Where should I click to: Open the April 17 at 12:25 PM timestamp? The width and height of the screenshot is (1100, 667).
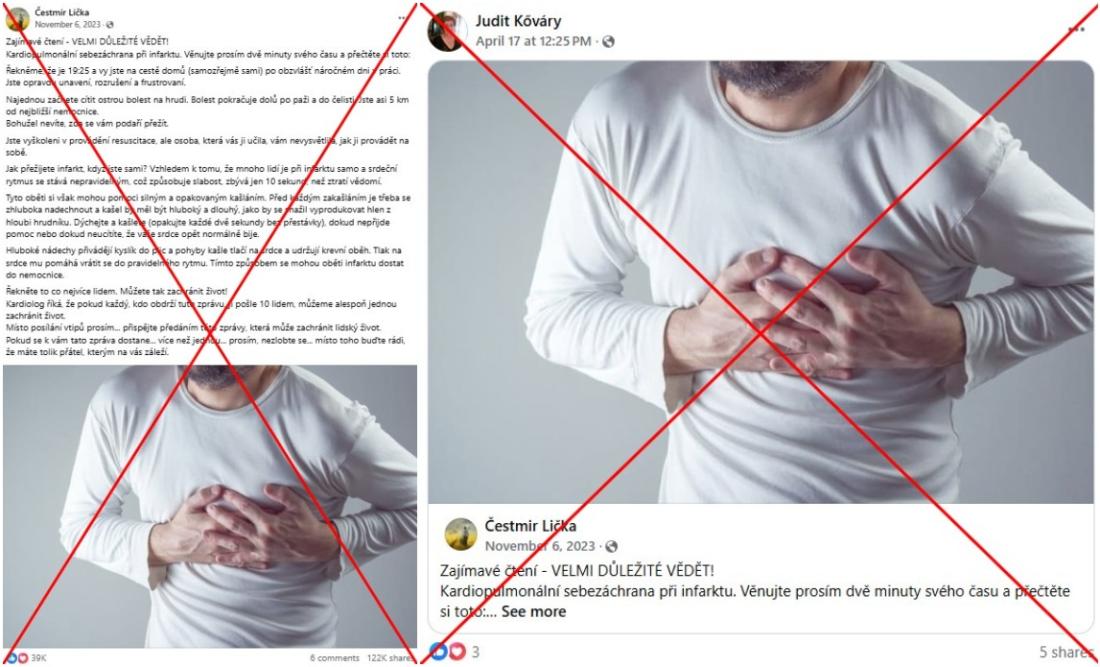[x=533, y=41]
